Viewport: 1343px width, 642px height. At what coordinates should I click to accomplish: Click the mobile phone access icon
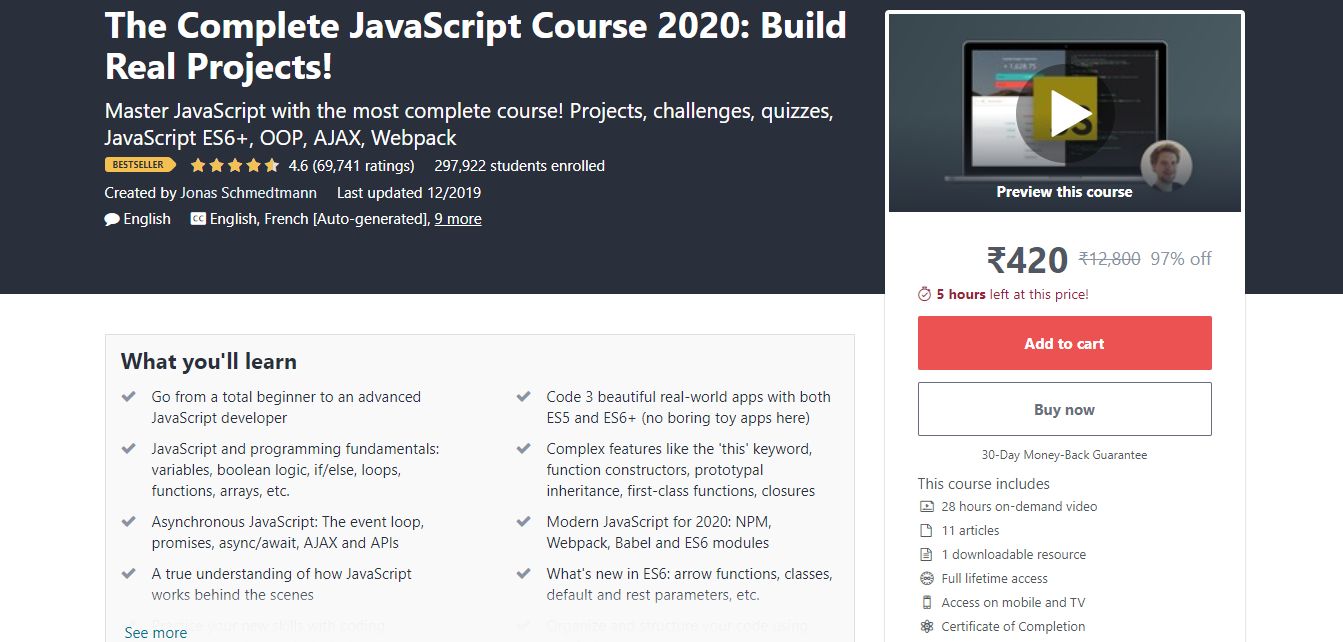[927, 603]
